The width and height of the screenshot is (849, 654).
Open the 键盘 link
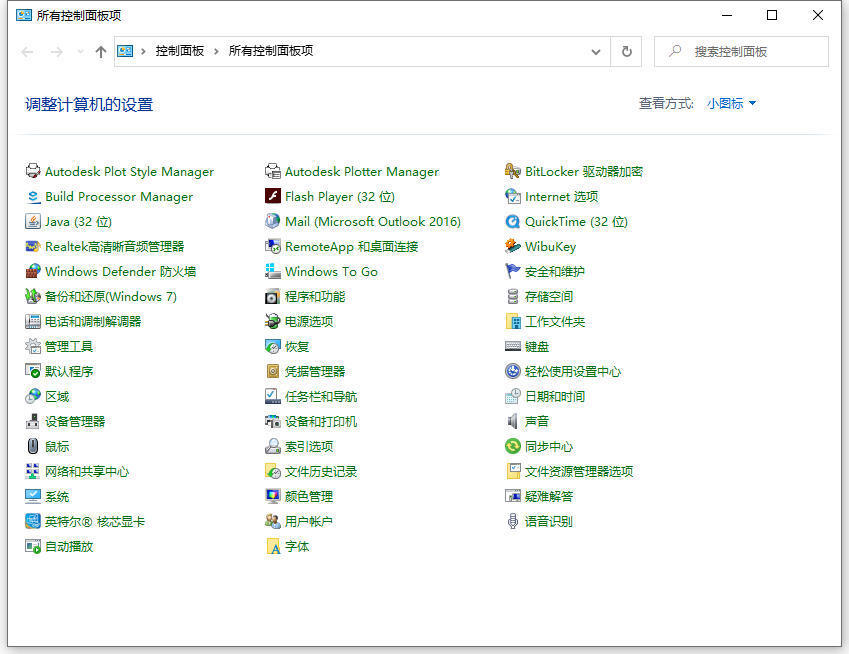tap(537, 346)
